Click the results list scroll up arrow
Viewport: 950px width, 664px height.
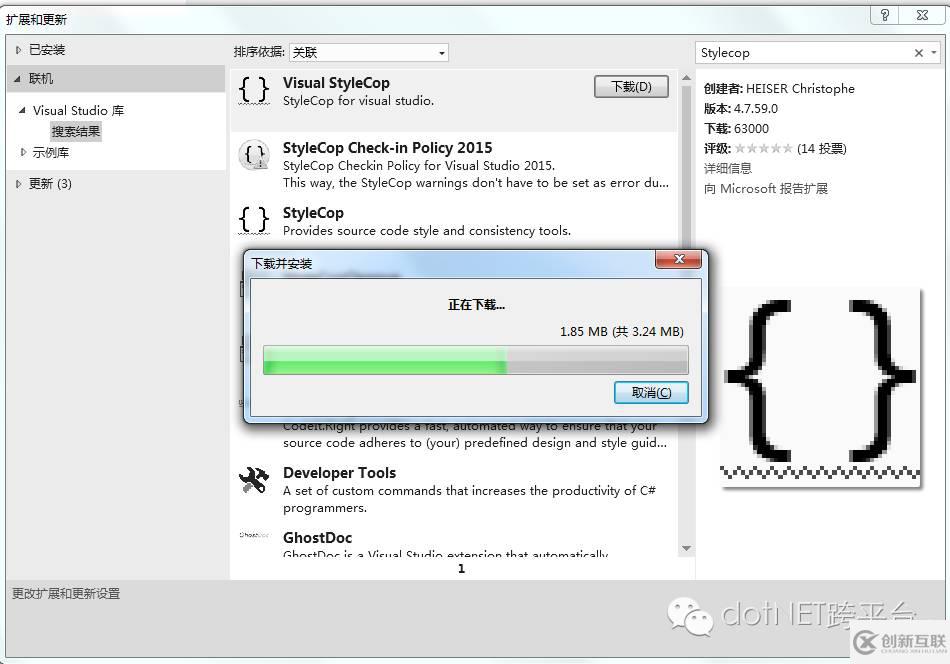pyautogui.click(x=686, y=78)
